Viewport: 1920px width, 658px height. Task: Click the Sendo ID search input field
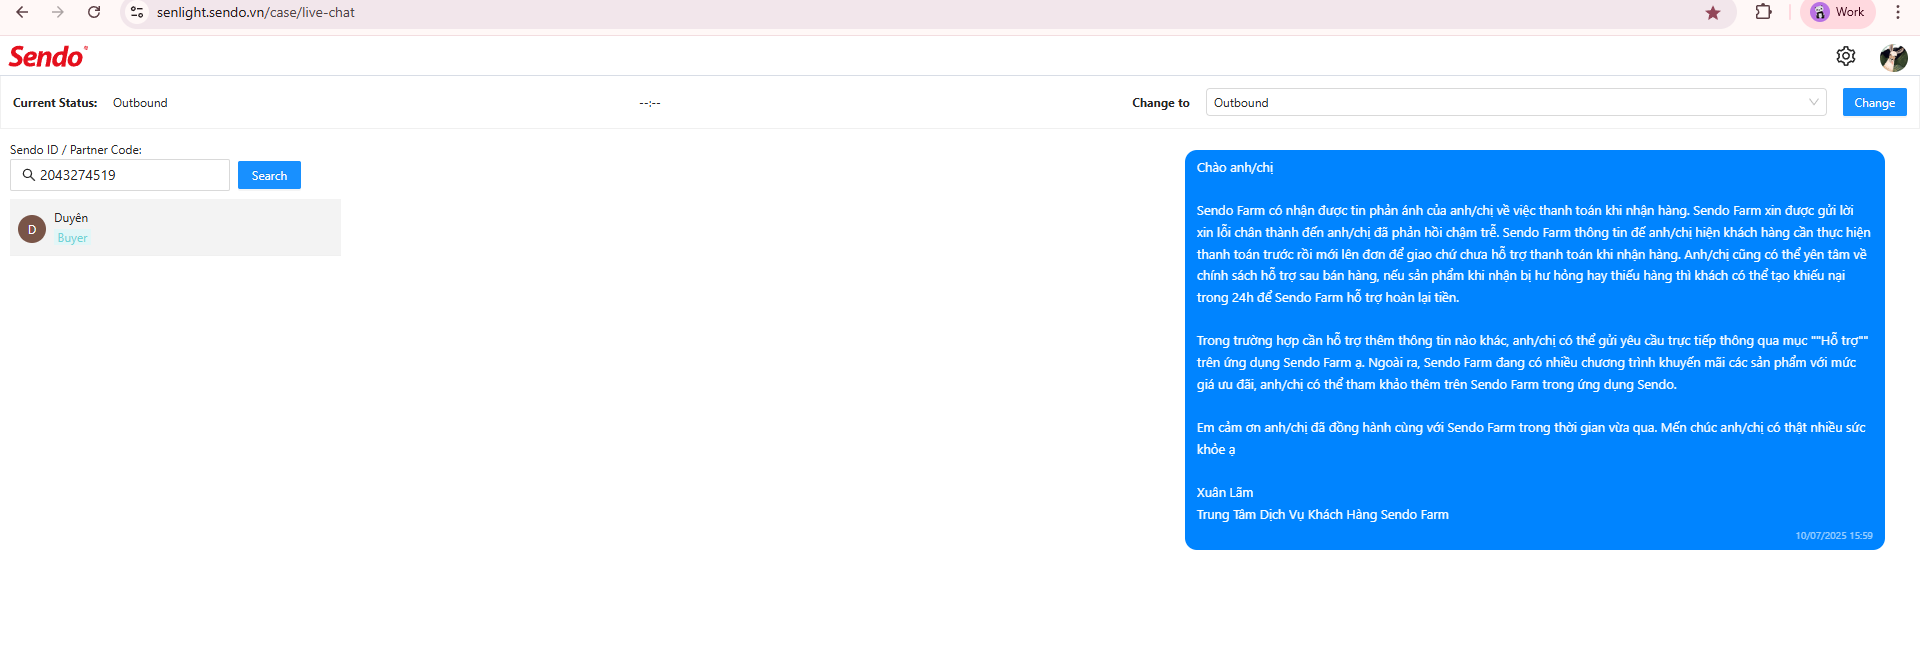(120, 175)
